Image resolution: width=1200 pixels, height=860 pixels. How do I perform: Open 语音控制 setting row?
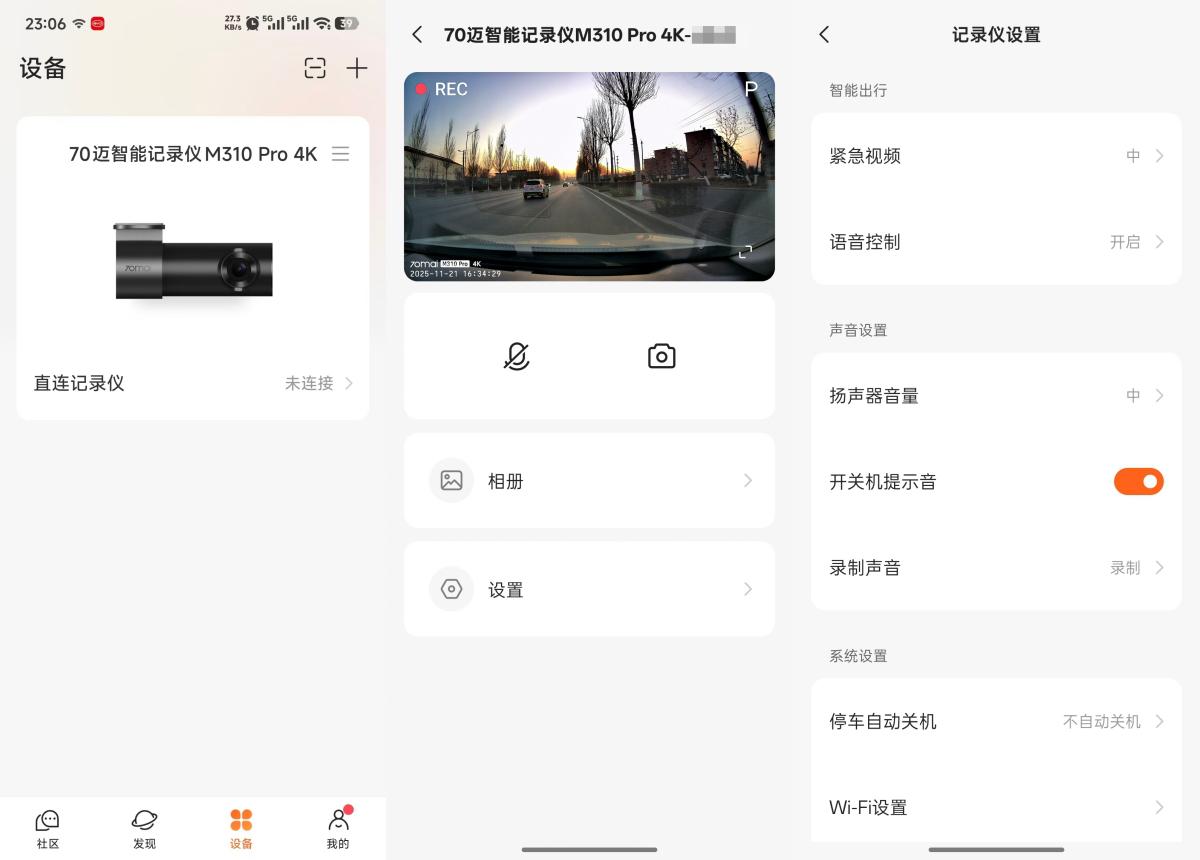(996, 242)
